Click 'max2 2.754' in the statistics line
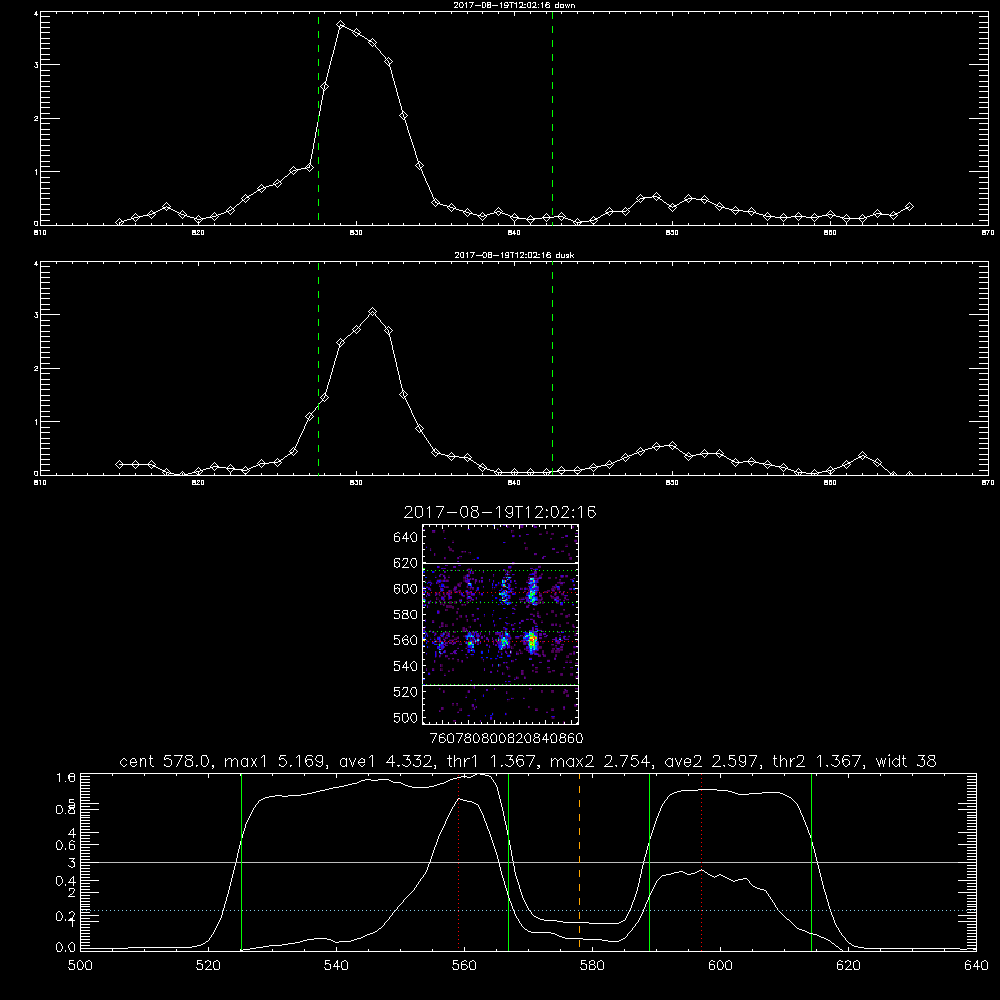 click(599, 761)
